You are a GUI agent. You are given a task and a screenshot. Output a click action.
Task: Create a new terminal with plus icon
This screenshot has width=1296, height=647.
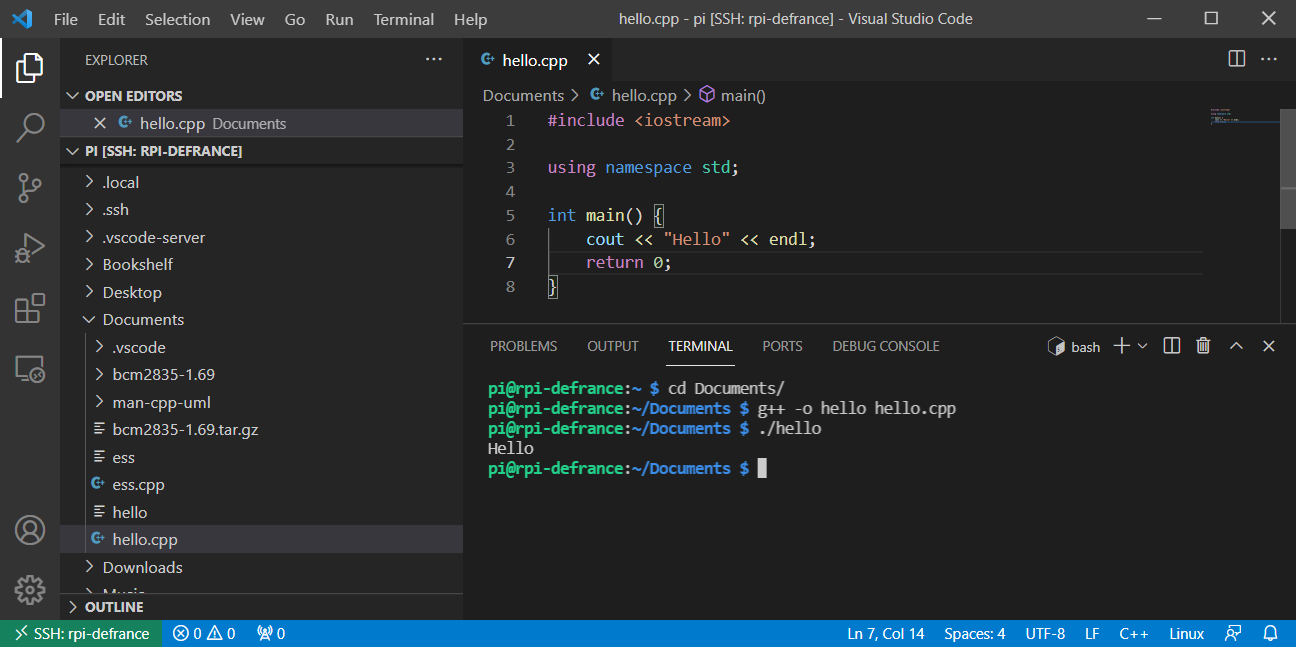point(1121,346)
